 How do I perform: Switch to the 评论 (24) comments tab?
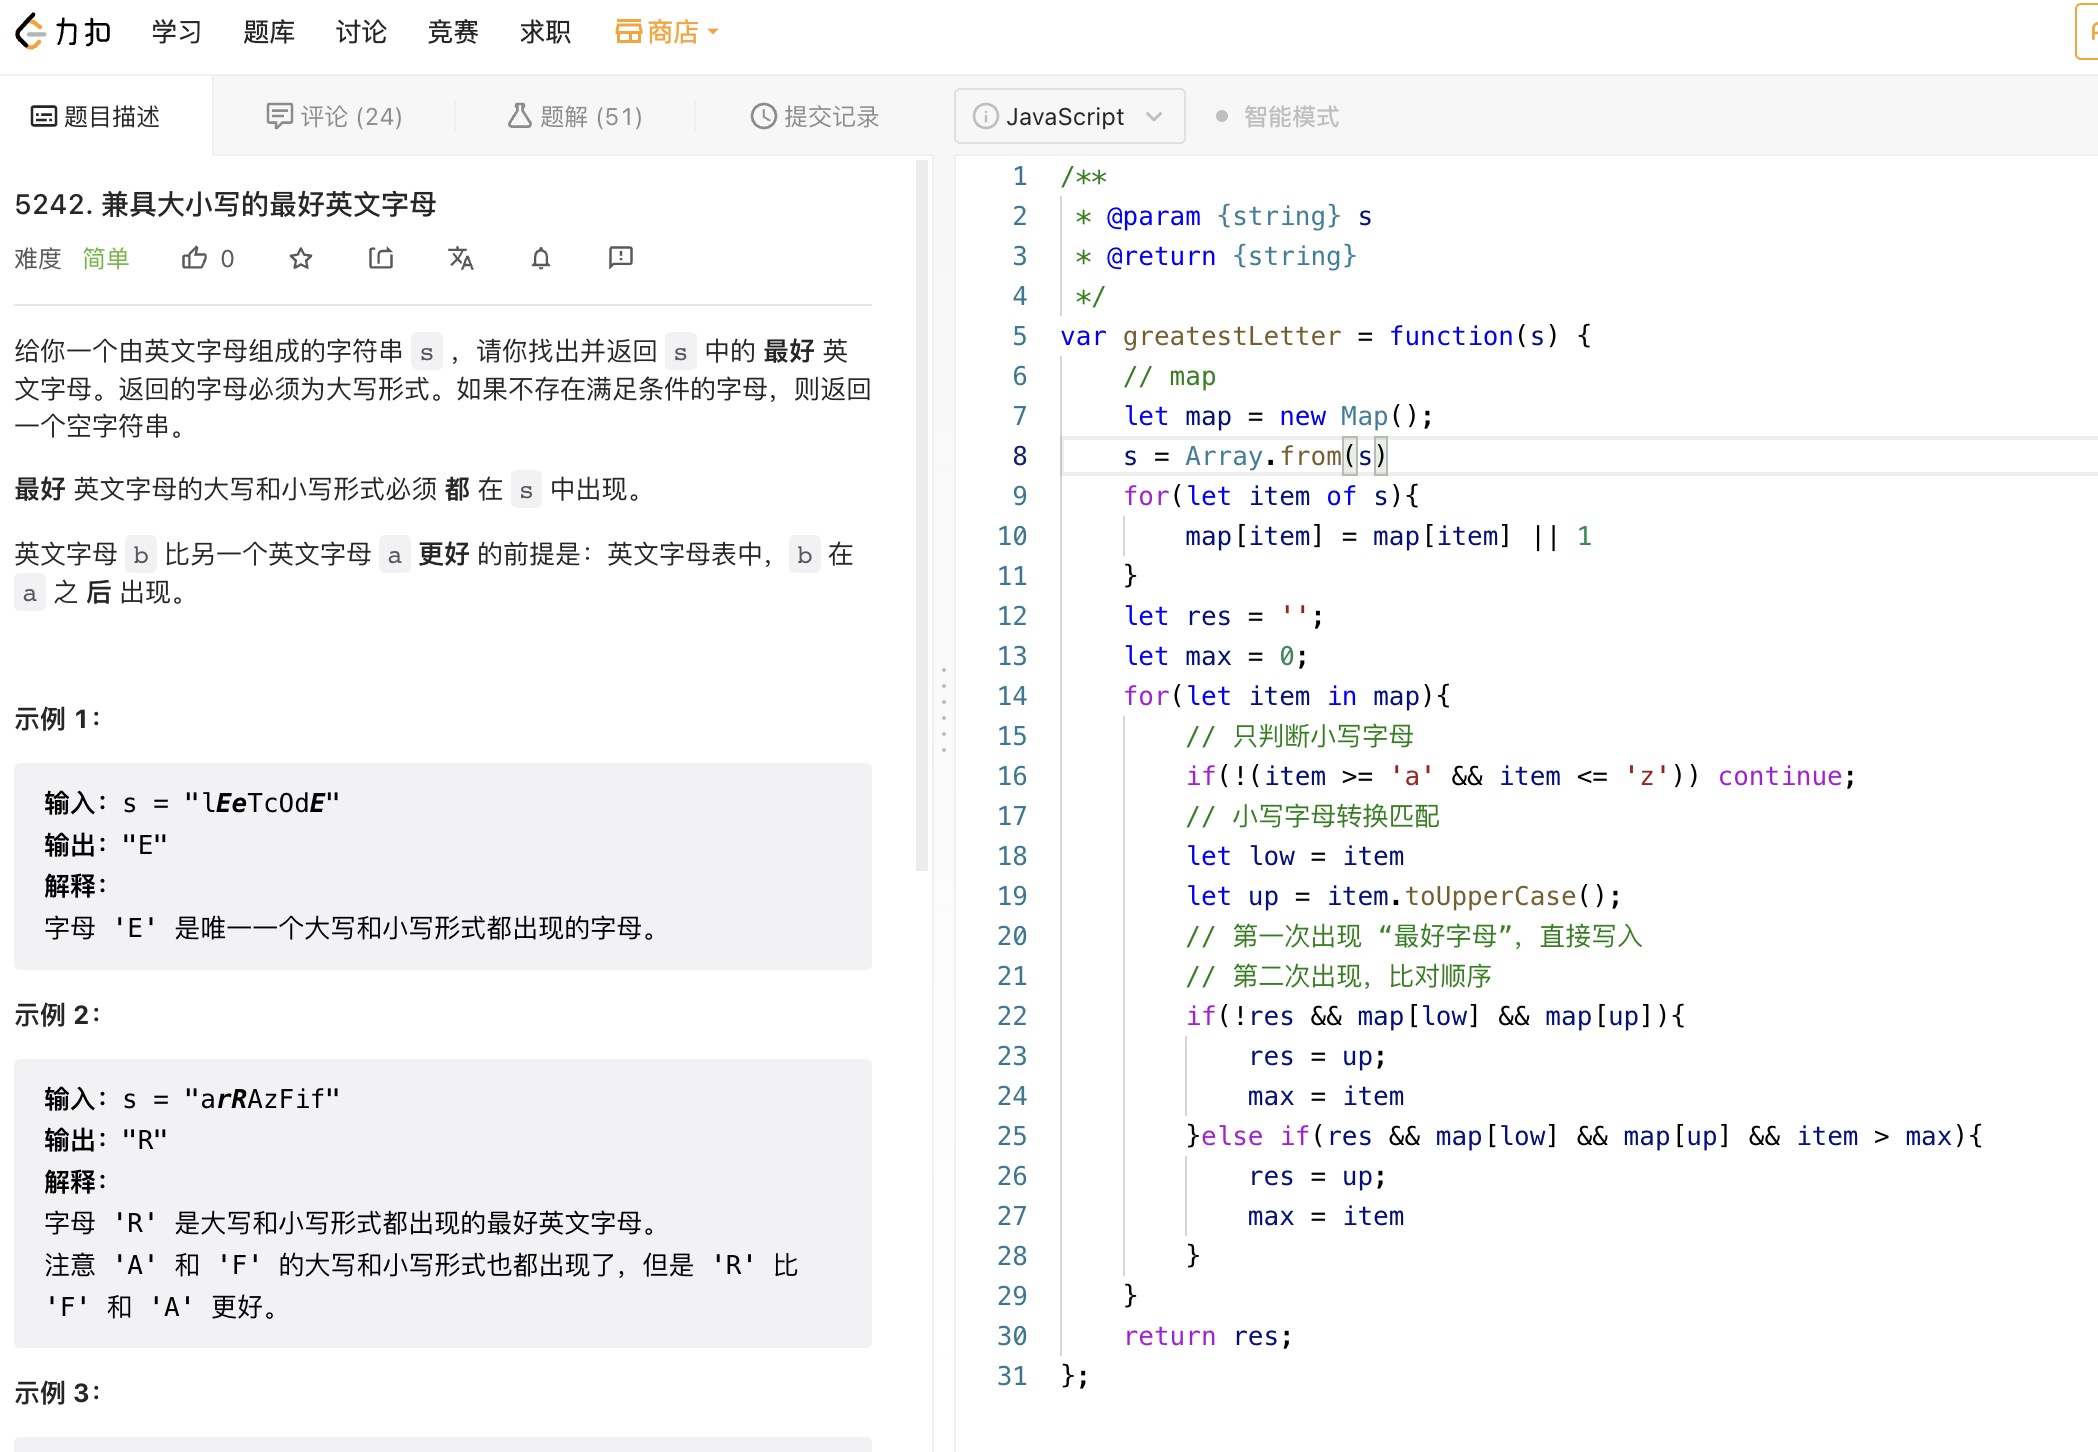(x=334, y=117)
